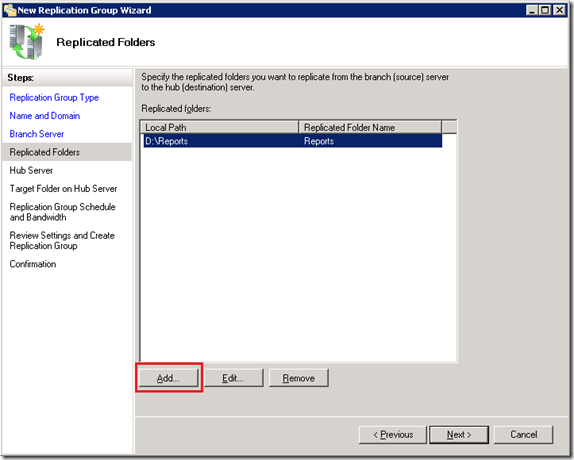Sort by Local Path column header

[x=220, y=127]
